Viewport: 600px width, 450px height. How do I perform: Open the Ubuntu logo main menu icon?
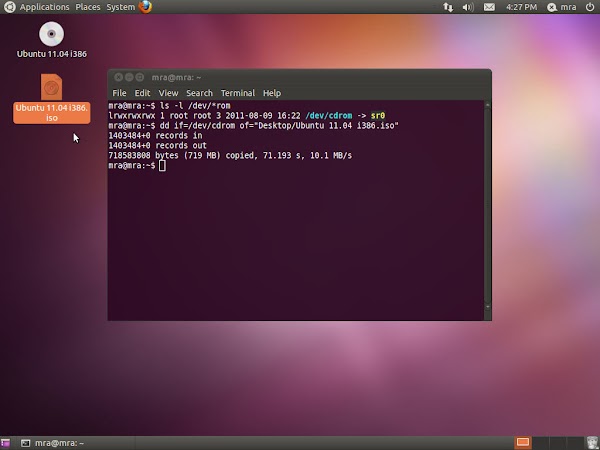9,7
